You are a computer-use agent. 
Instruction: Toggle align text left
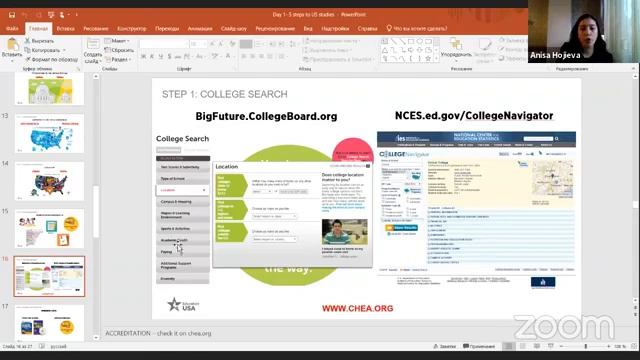click(244, 56)
